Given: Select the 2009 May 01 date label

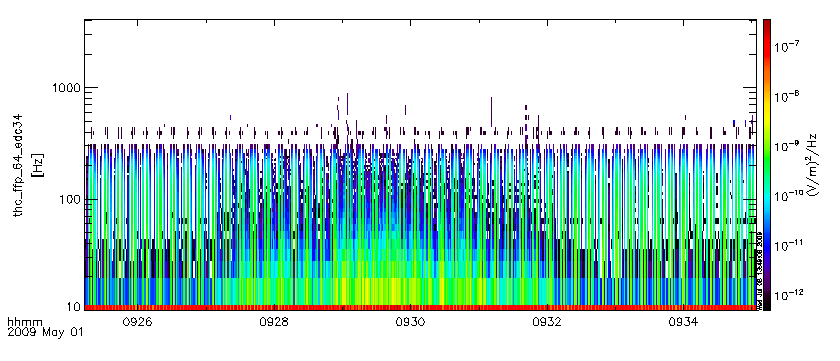Looking at the screenshot, I should (46, 332).
